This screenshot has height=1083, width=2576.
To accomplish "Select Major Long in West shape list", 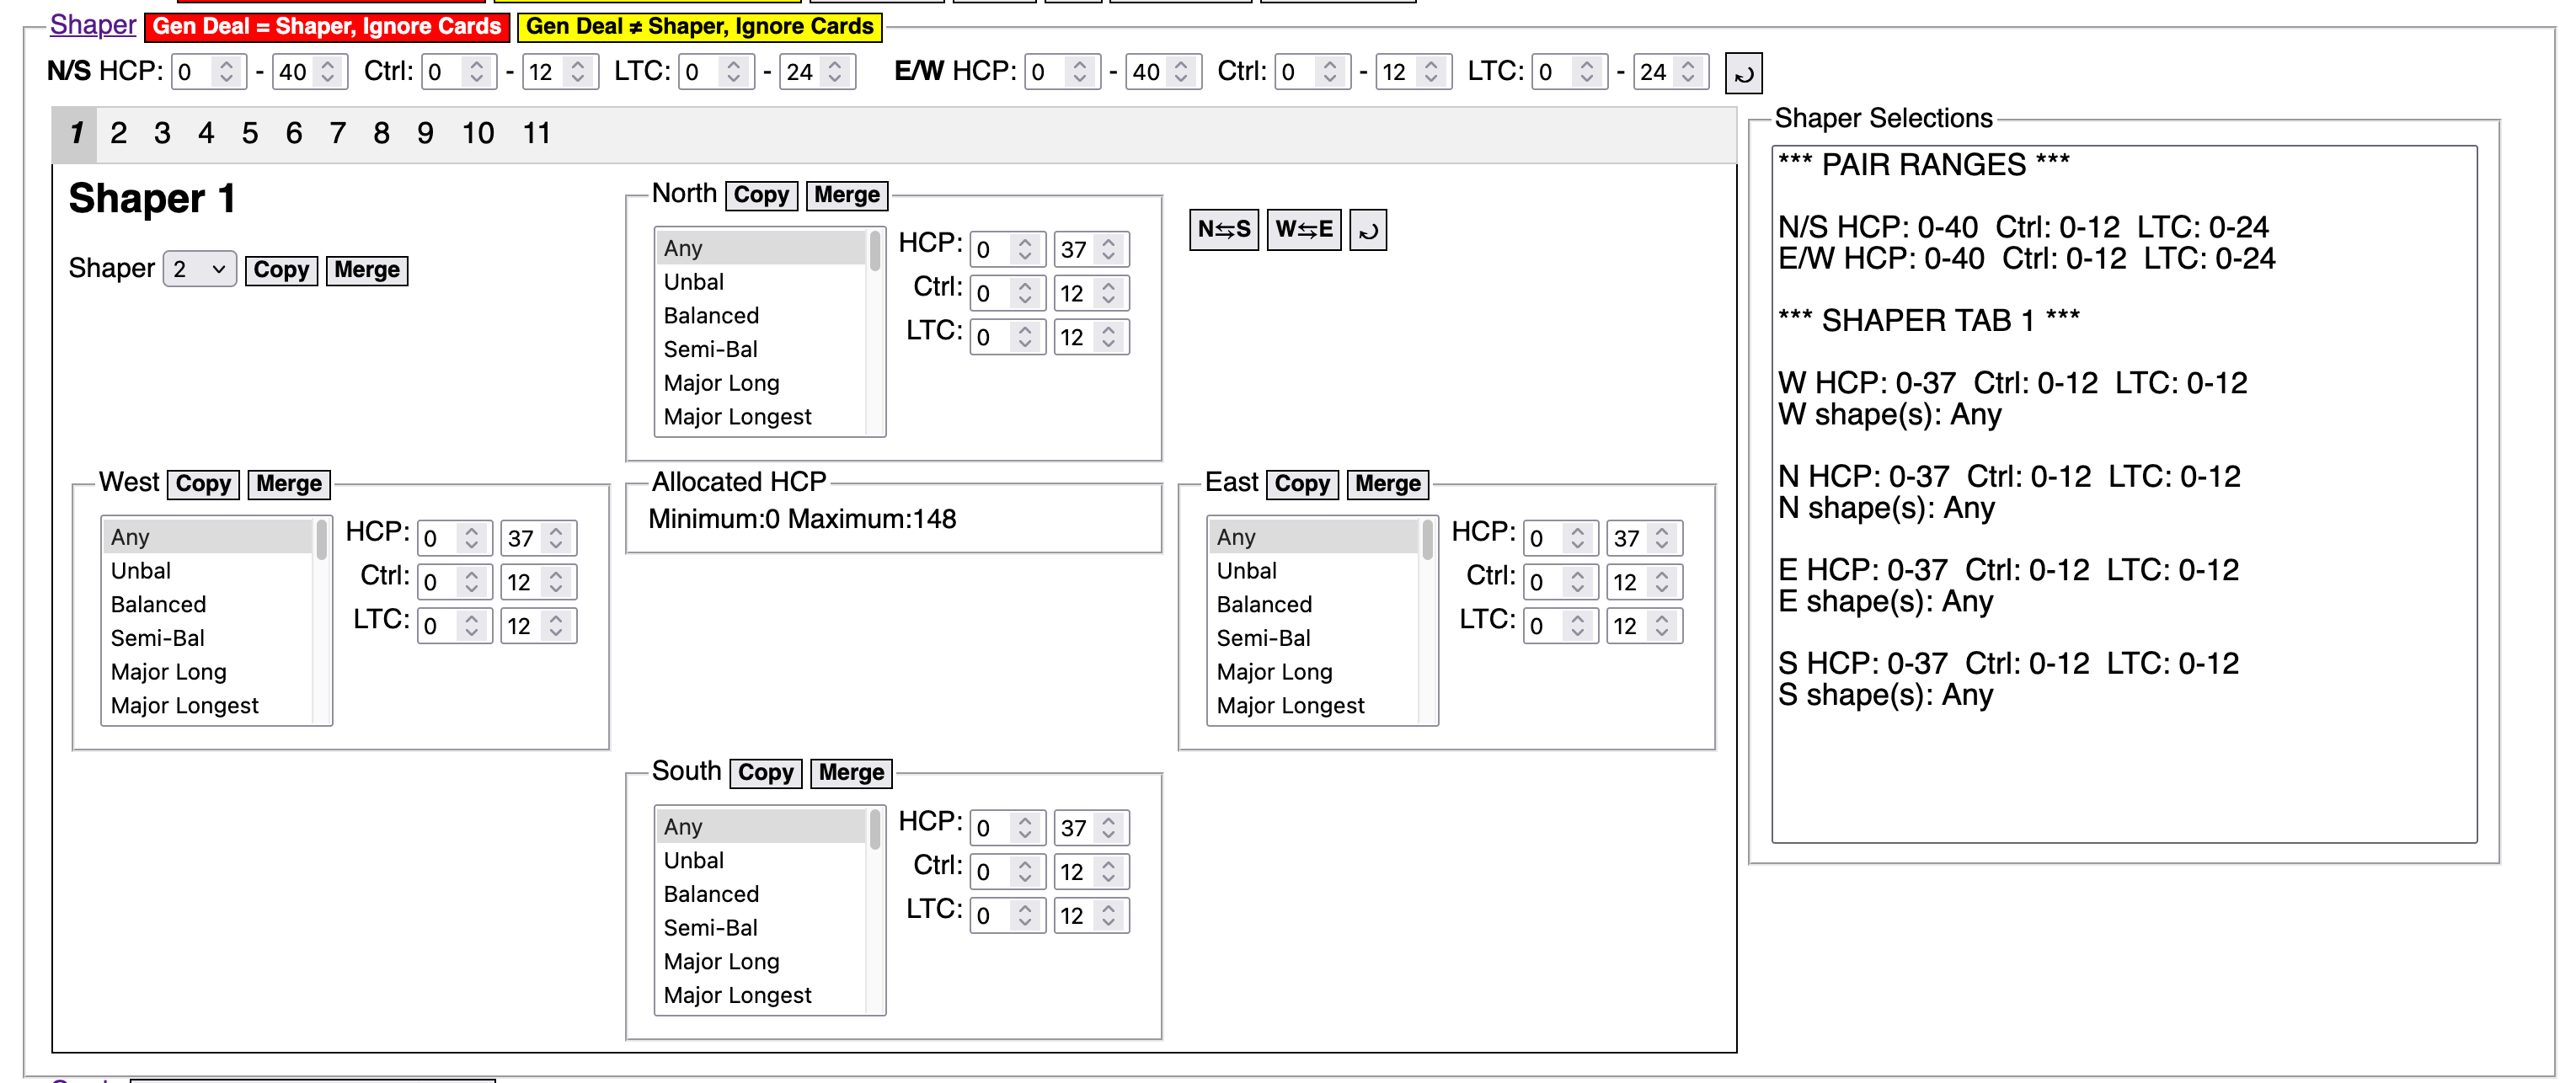I will pyautogui.click(x=168, y=671).
